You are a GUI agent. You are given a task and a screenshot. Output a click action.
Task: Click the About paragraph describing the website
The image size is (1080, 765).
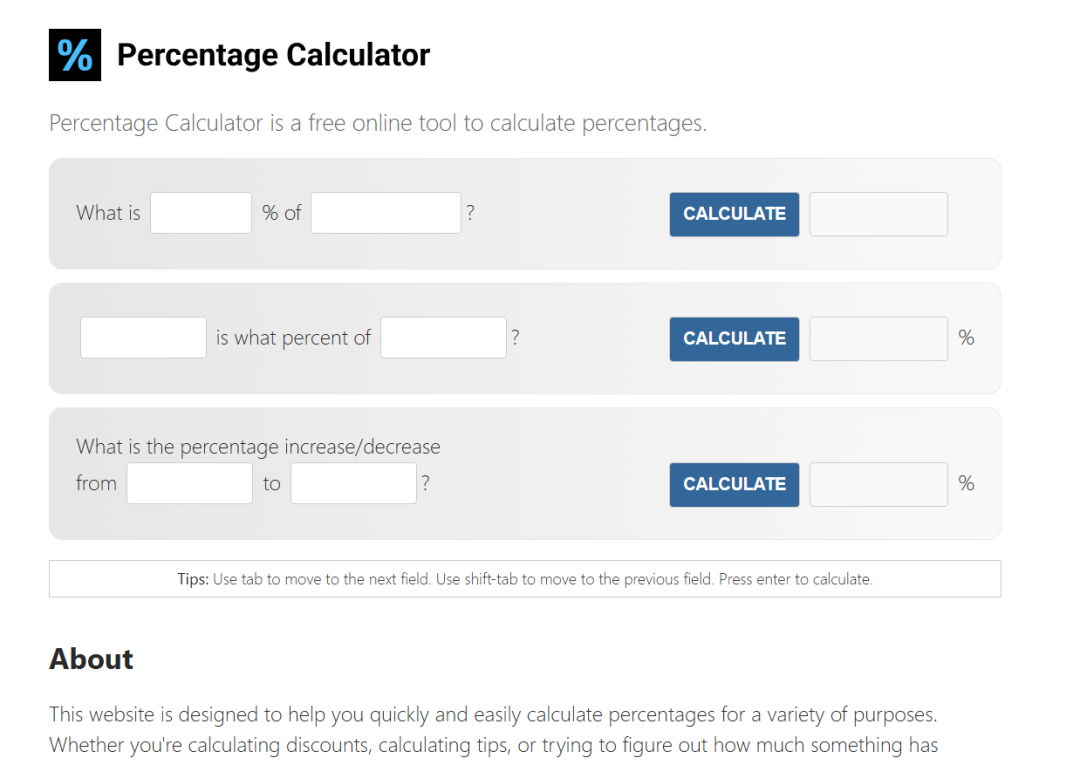click(493, 730)
